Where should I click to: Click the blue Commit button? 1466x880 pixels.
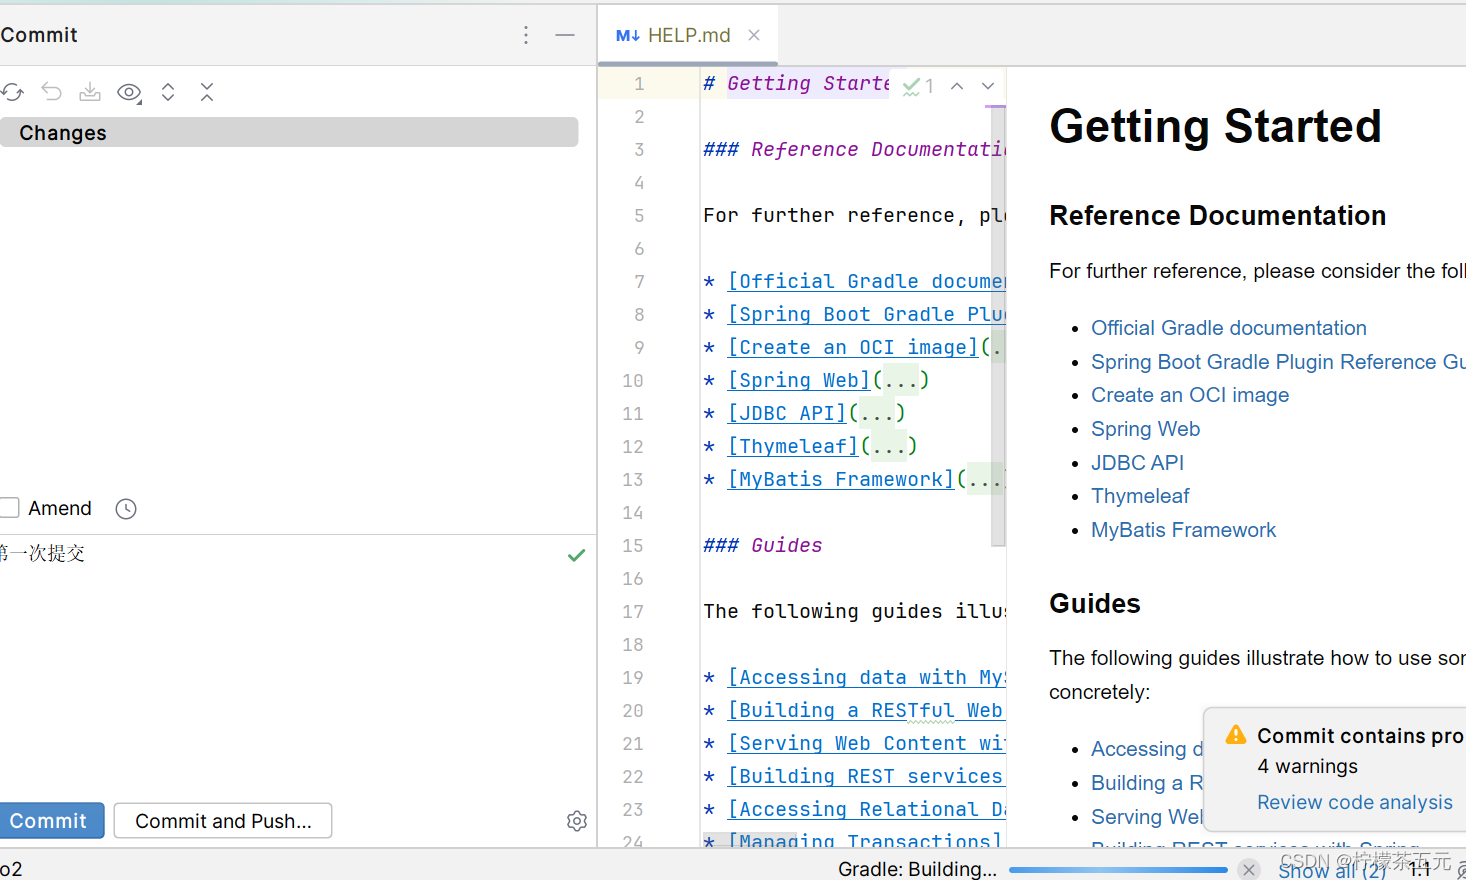coord(49,821)
